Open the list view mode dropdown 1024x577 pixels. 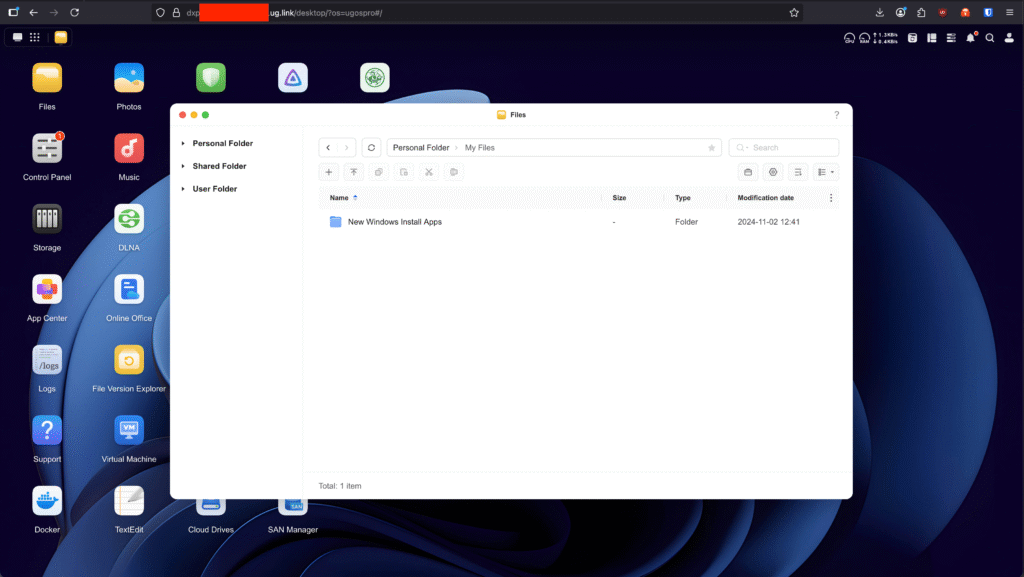tap(826, 172)
